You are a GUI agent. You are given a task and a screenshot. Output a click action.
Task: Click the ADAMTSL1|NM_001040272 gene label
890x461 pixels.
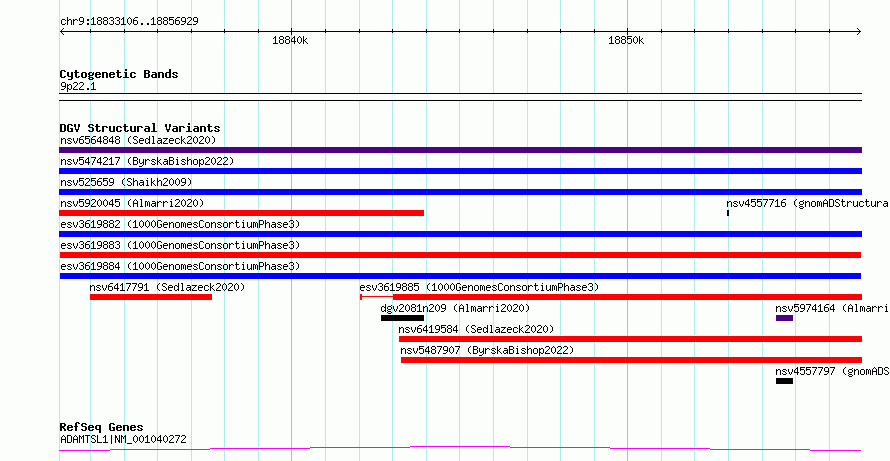123,439
